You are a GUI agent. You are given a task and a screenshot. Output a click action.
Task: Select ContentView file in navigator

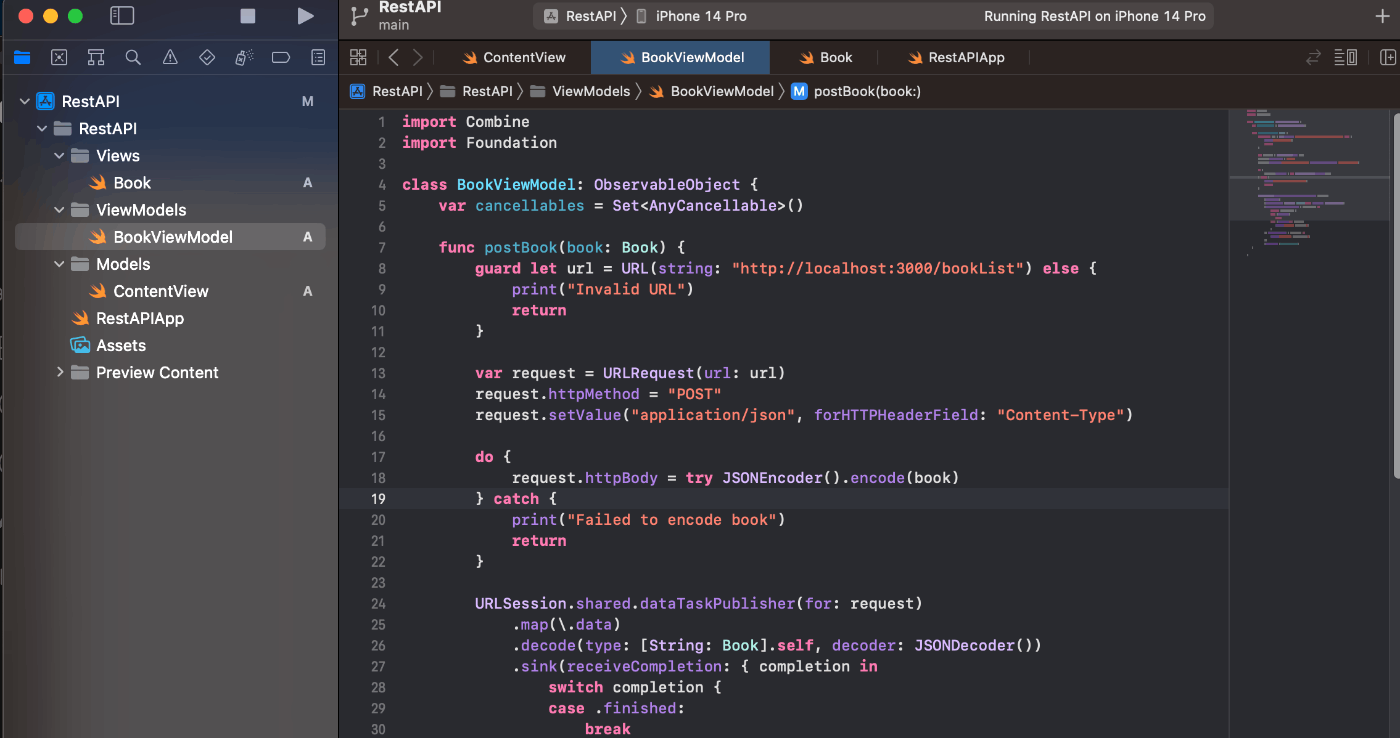(x=170, y=291)
